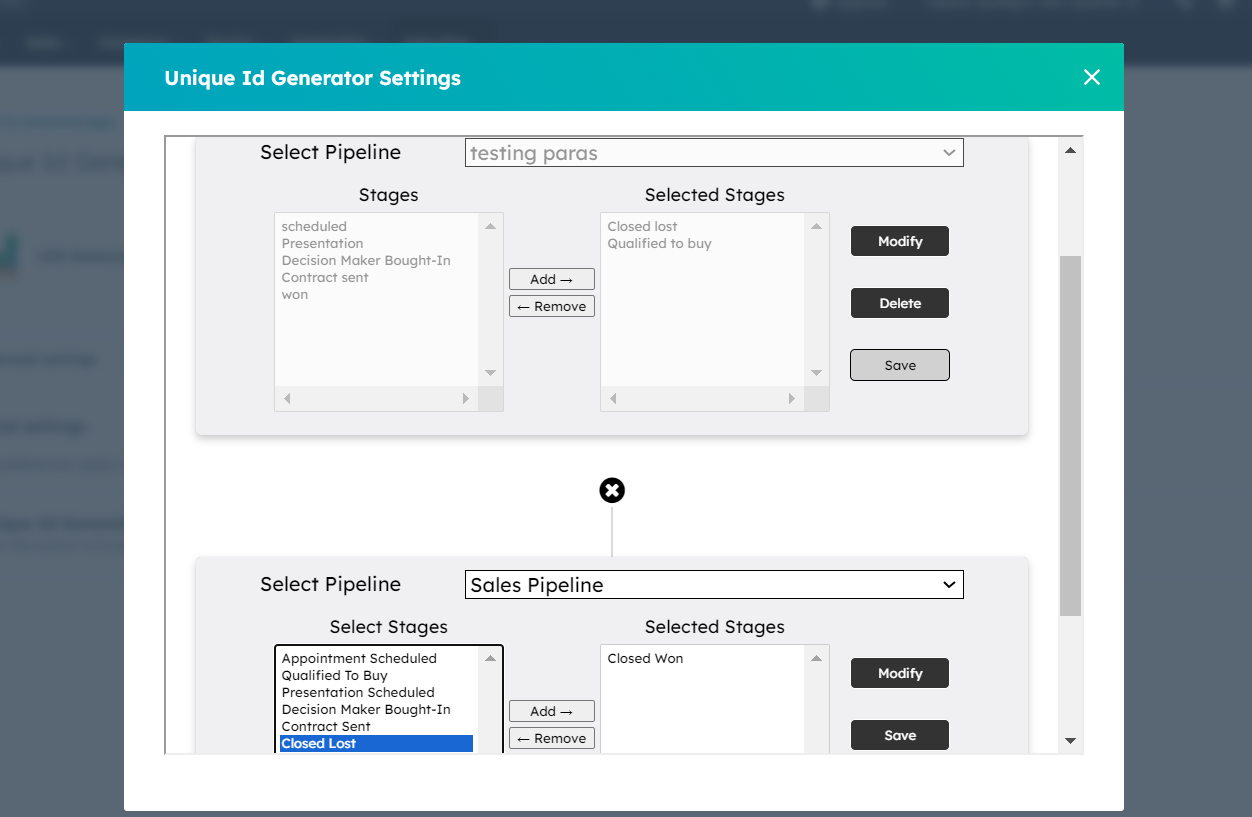Click the dialog vertical scrollbar thumb
This screenshot has width=1252, height=817.
coord(1070,435)
